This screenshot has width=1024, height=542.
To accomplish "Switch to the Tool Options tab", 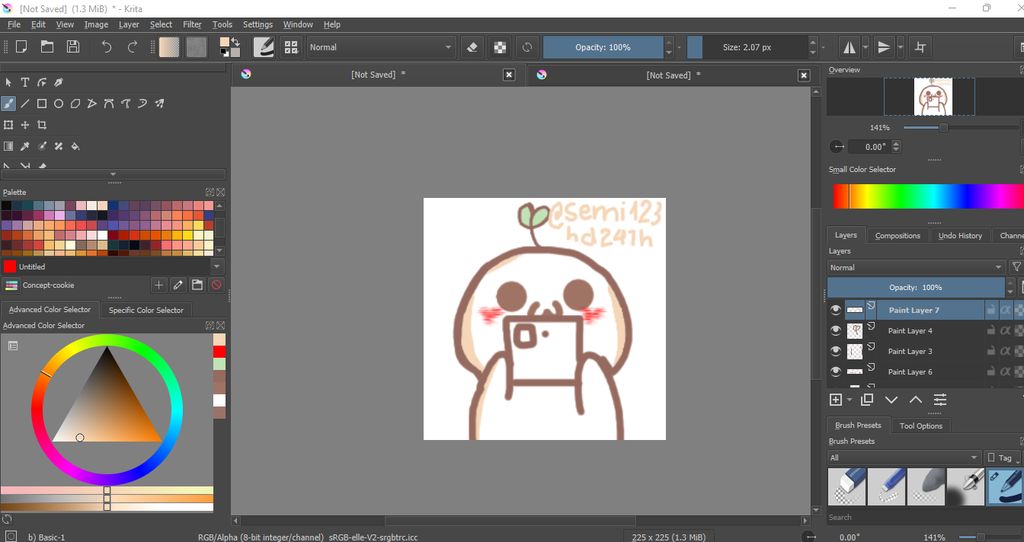I will click(921, 426).
